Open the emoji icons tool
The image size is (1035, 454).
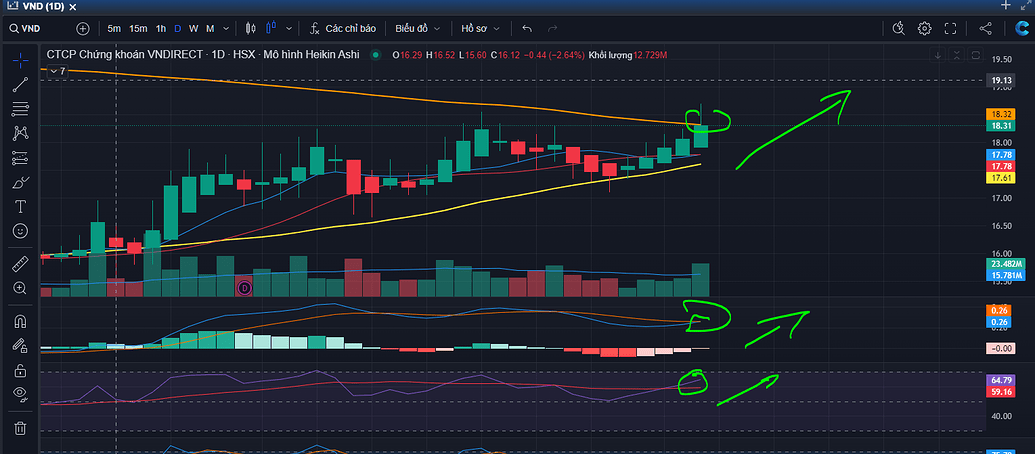click(20, 231)
